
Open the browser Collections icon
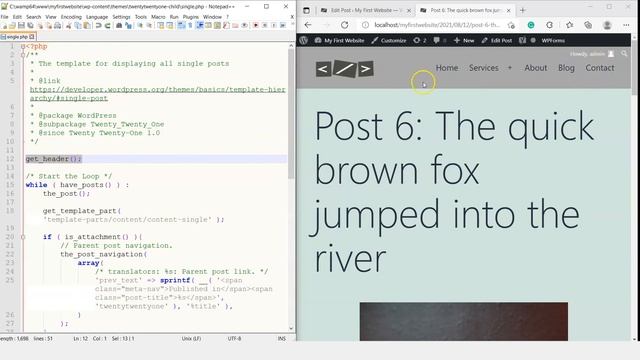tap(588, 25)
